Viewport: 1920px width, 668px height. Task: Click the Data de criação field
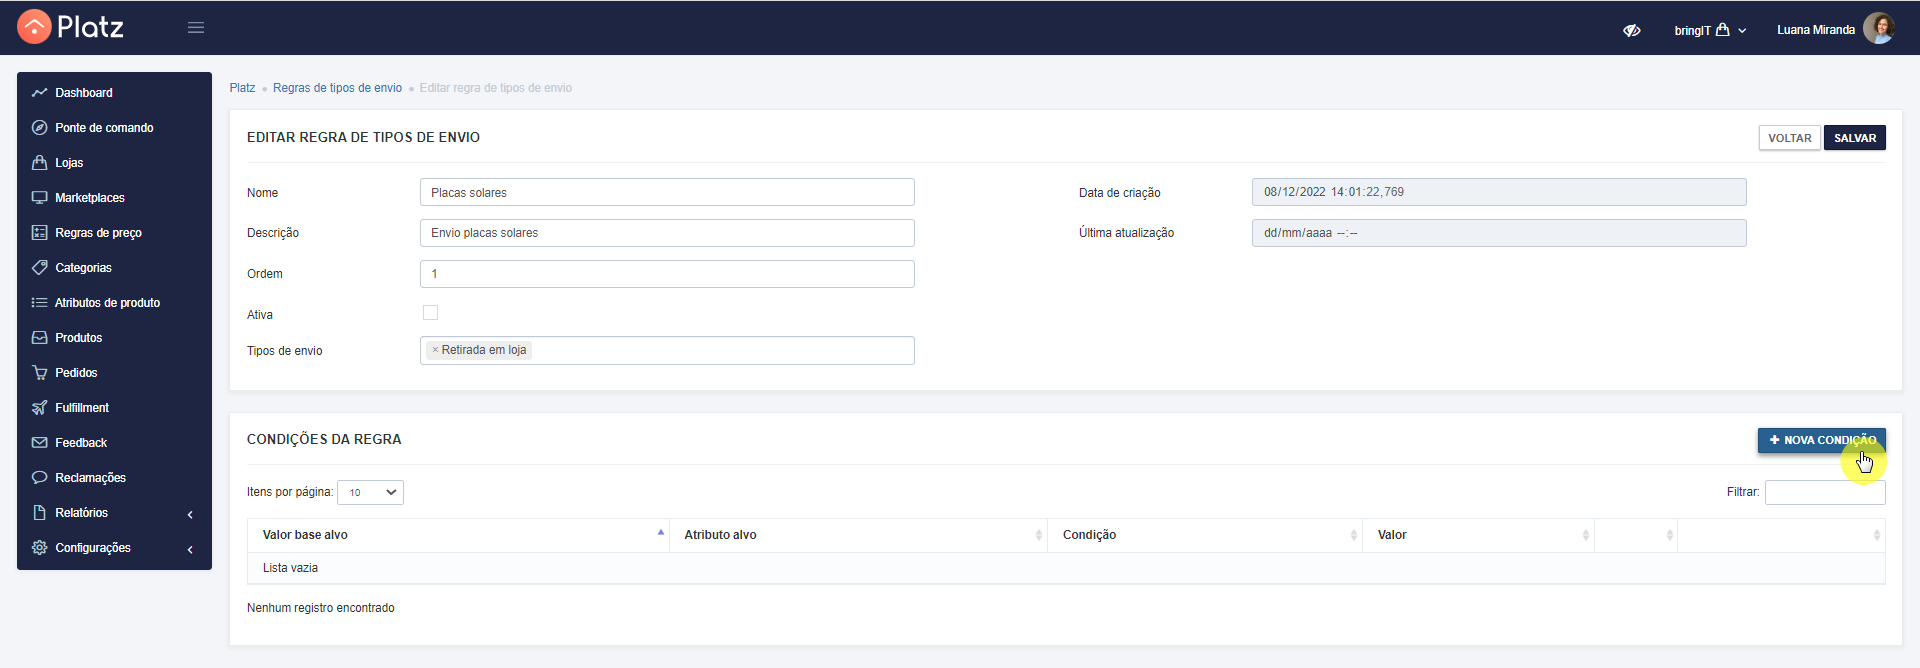click(x=1499, y=192)
